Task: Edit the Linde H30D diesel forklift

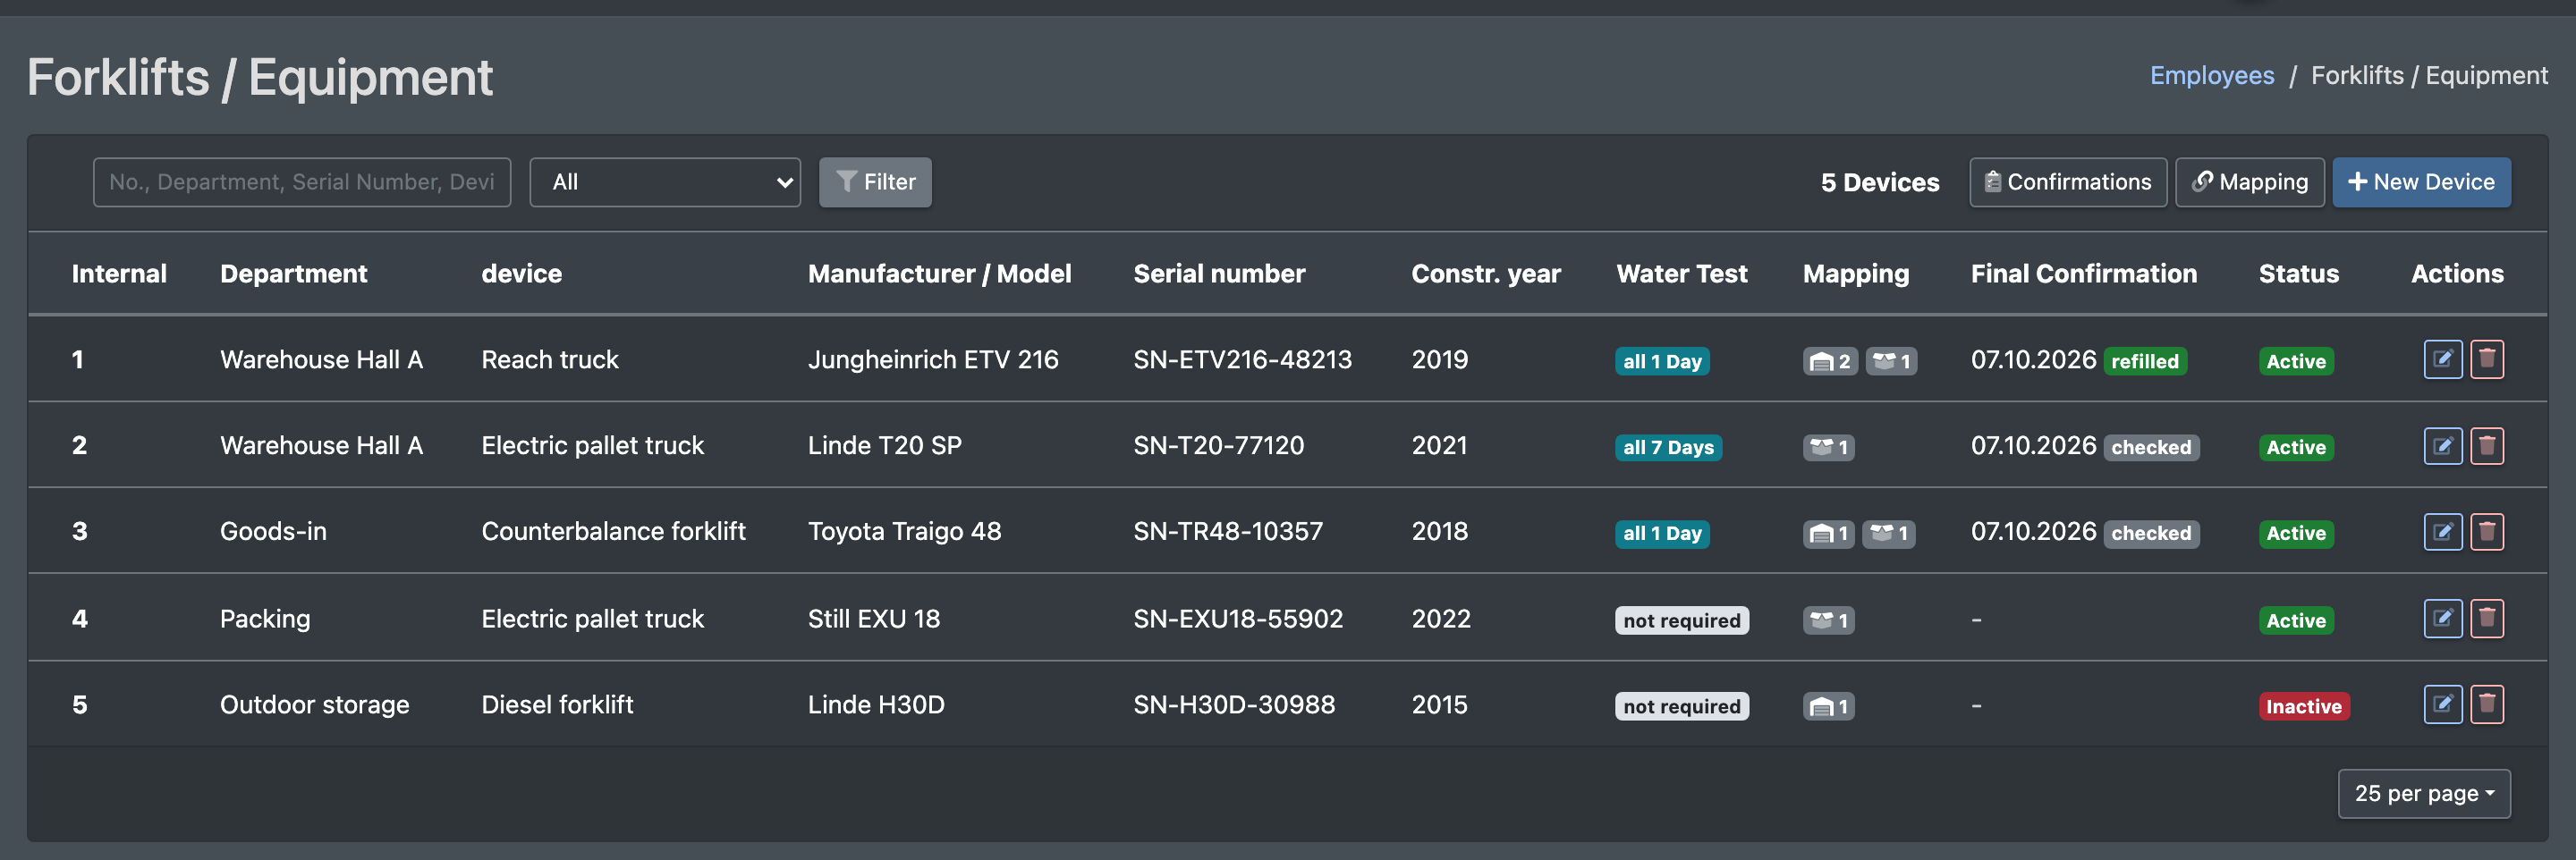Action: click(2442, 704)
